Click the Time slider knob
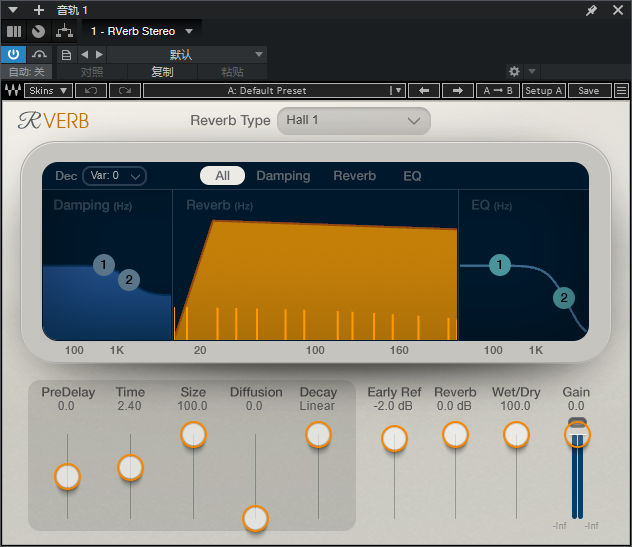Viewport: 632px width, 547px height. pyautogui.click(x=130, y=468)
